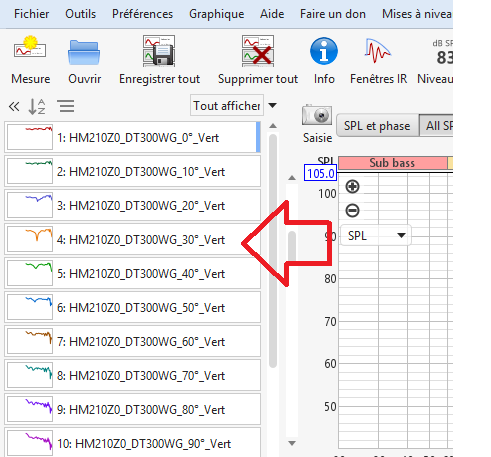Open the Aide menu
Viewport: 491px width, 457px height.
click(272, 14)
